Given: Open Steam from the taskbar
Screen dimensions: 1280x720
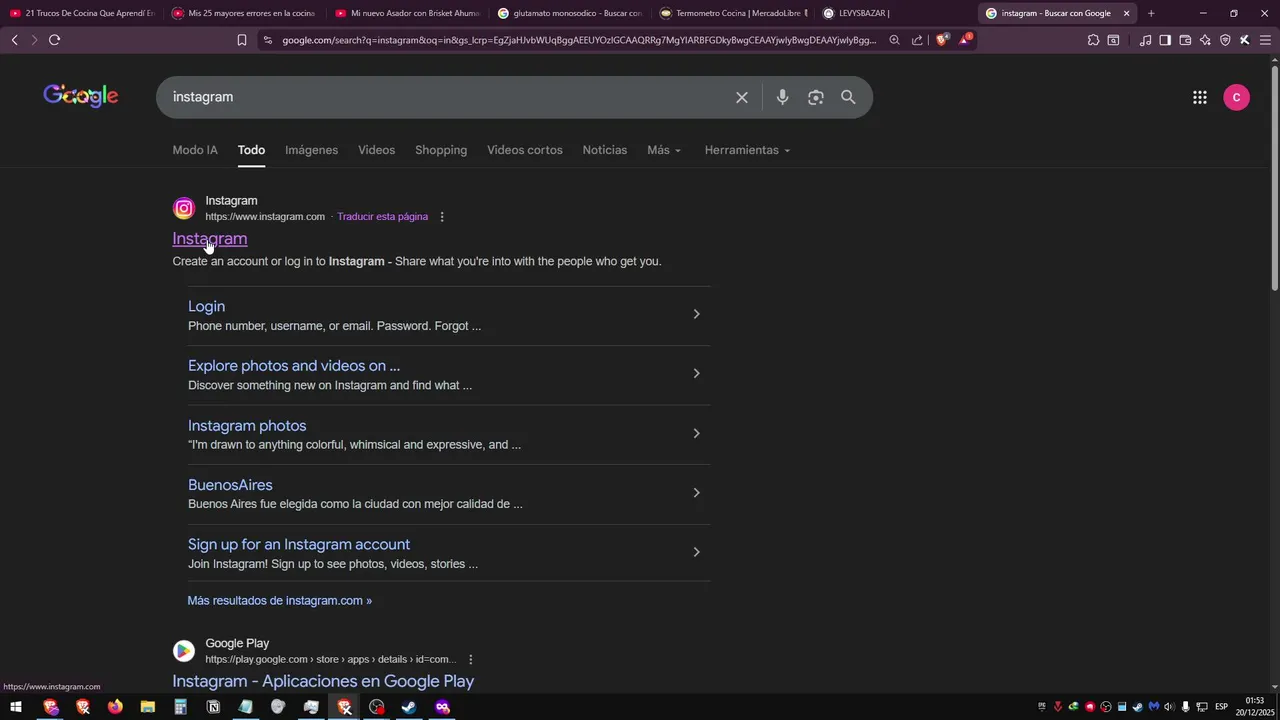Looking at the screenshot, I should click(409, 707).
